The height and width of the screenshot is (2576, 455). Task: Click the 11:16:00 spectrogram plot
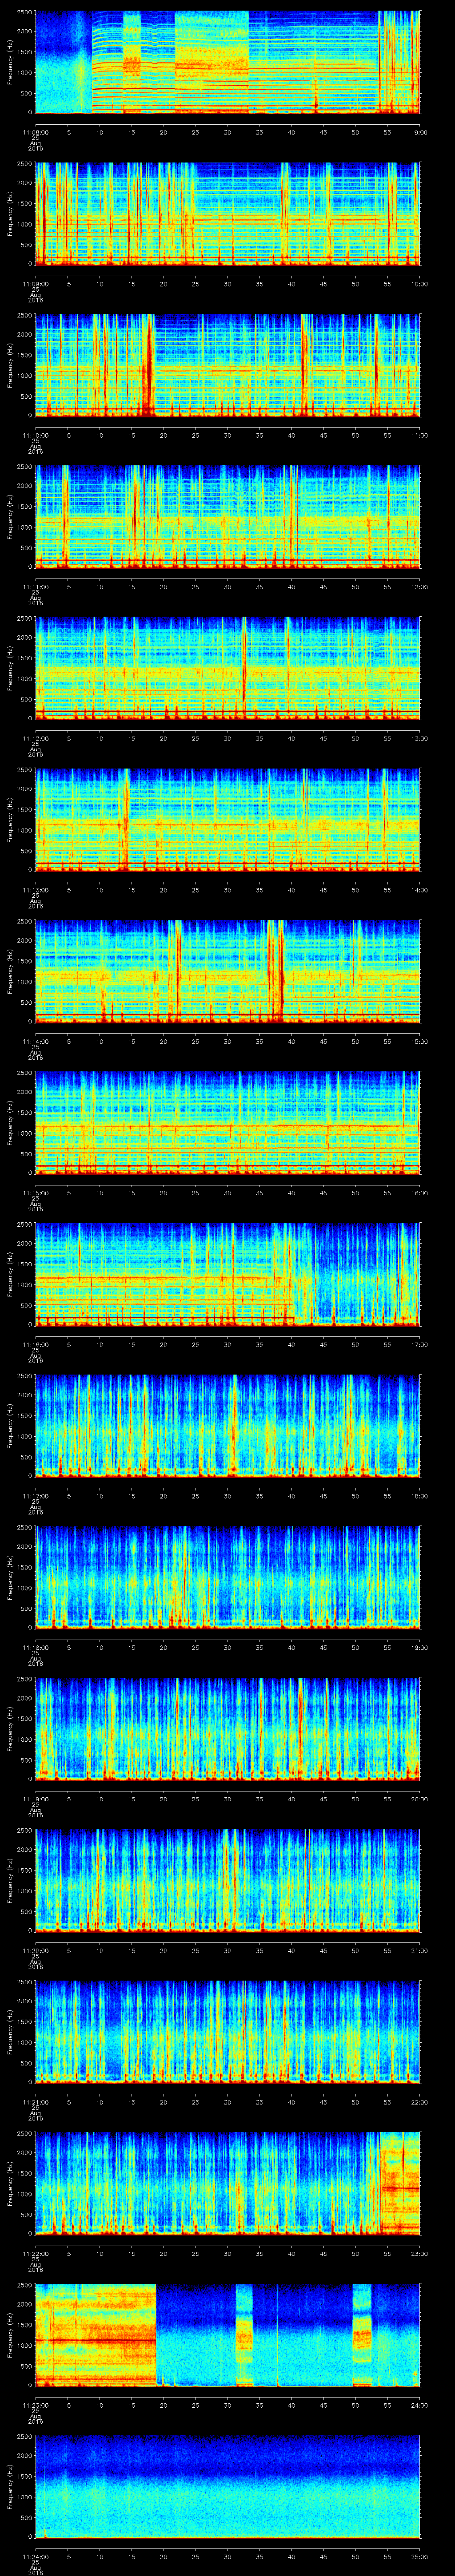(x=227, y=1274)
